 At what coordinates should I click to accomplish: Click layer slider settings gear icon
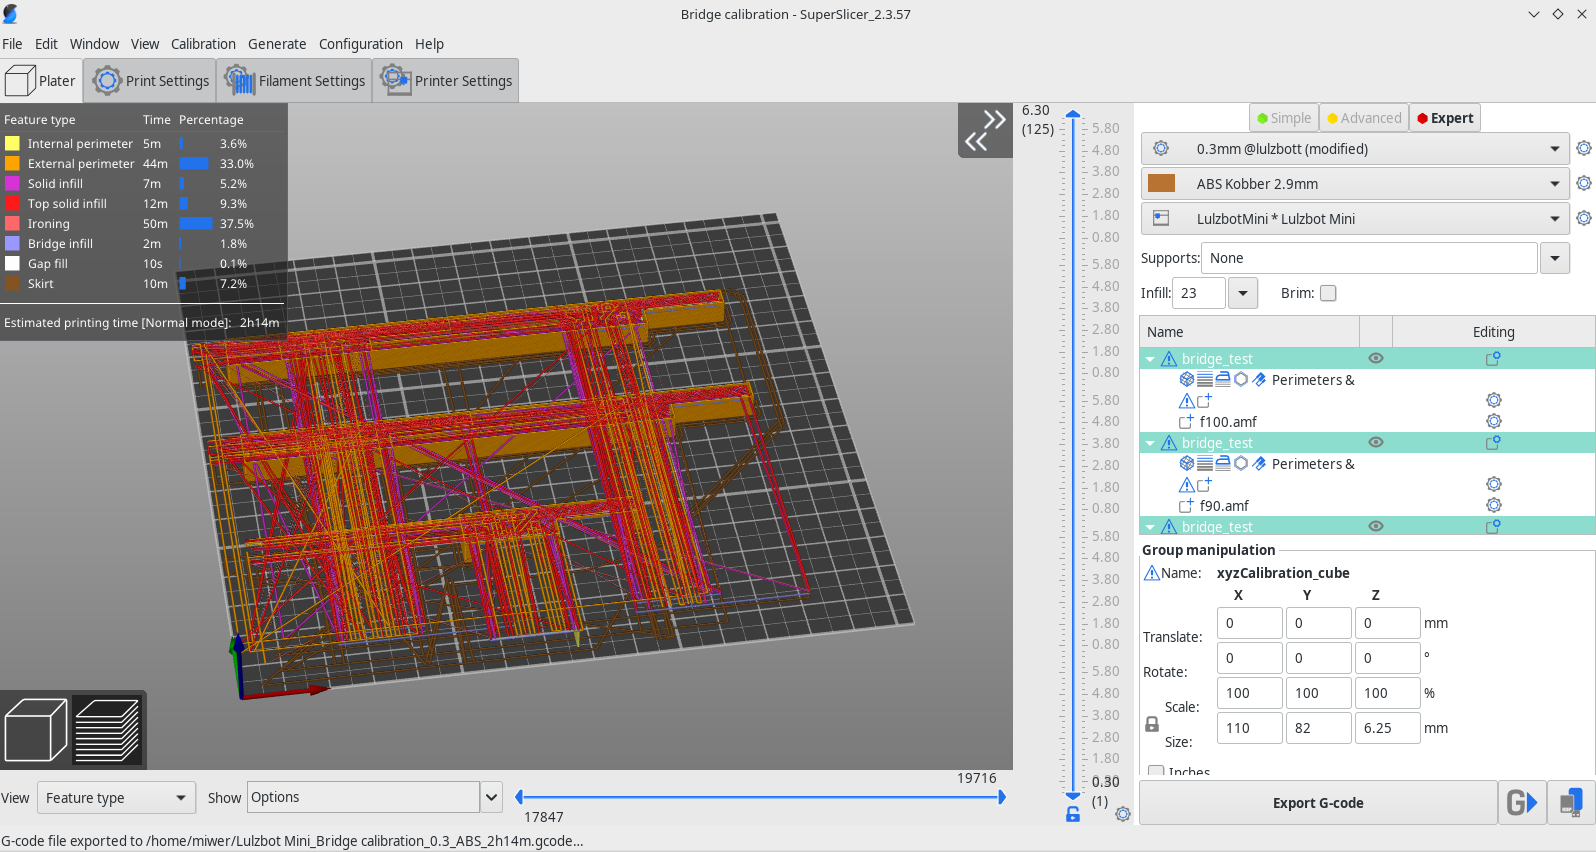pos(1123,814)
